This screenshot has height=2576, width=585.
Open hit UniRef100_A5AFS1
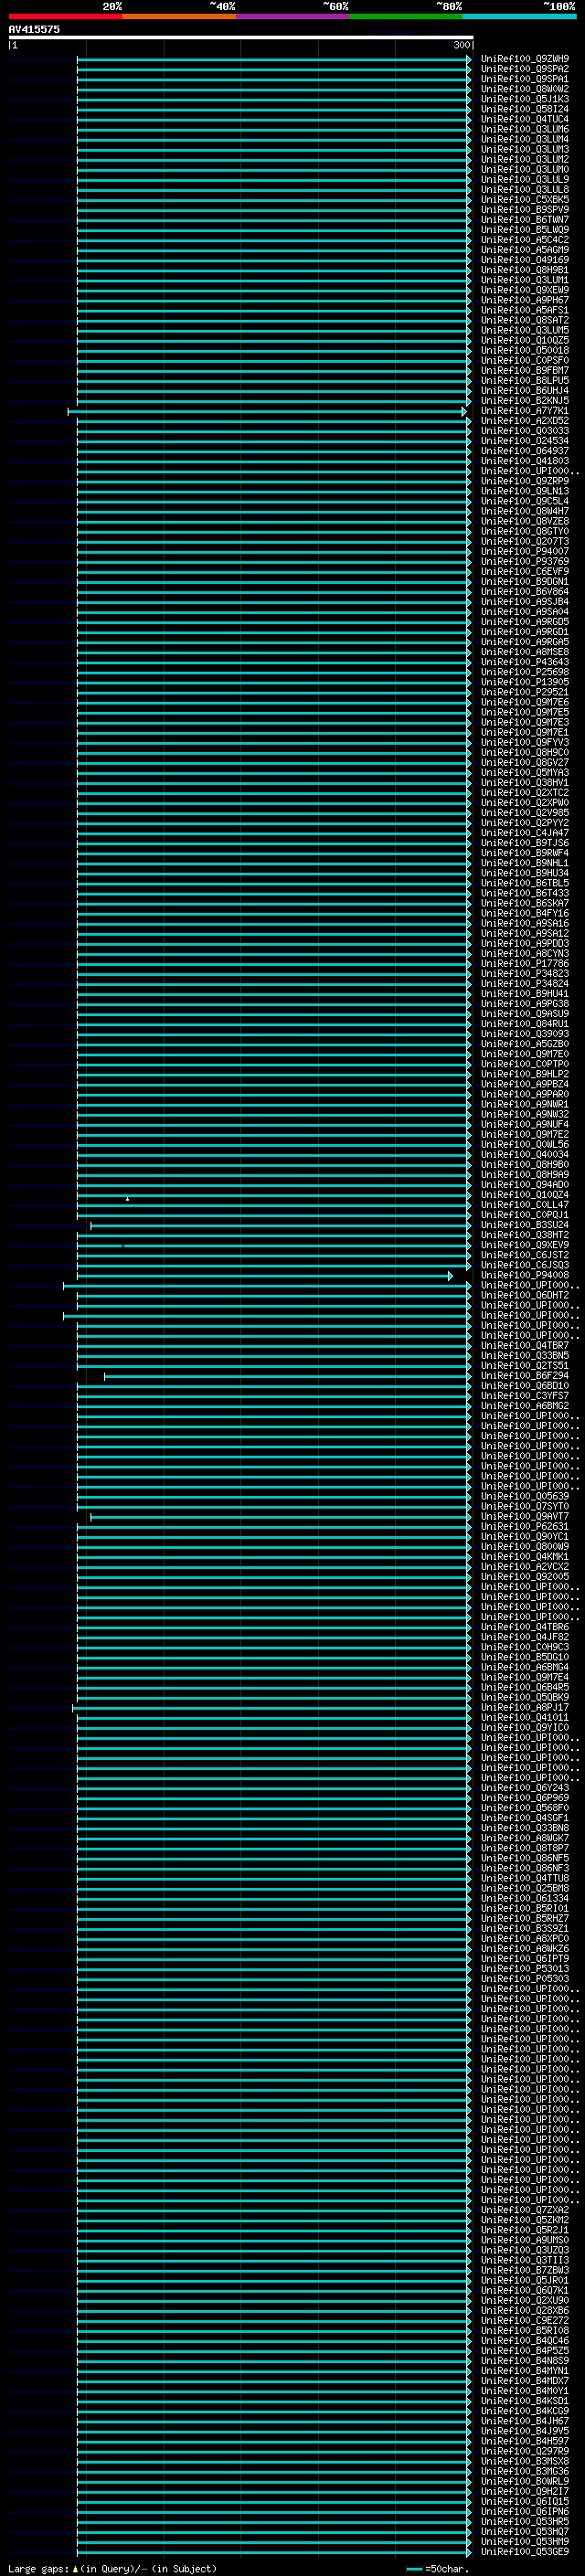point(525,311)
